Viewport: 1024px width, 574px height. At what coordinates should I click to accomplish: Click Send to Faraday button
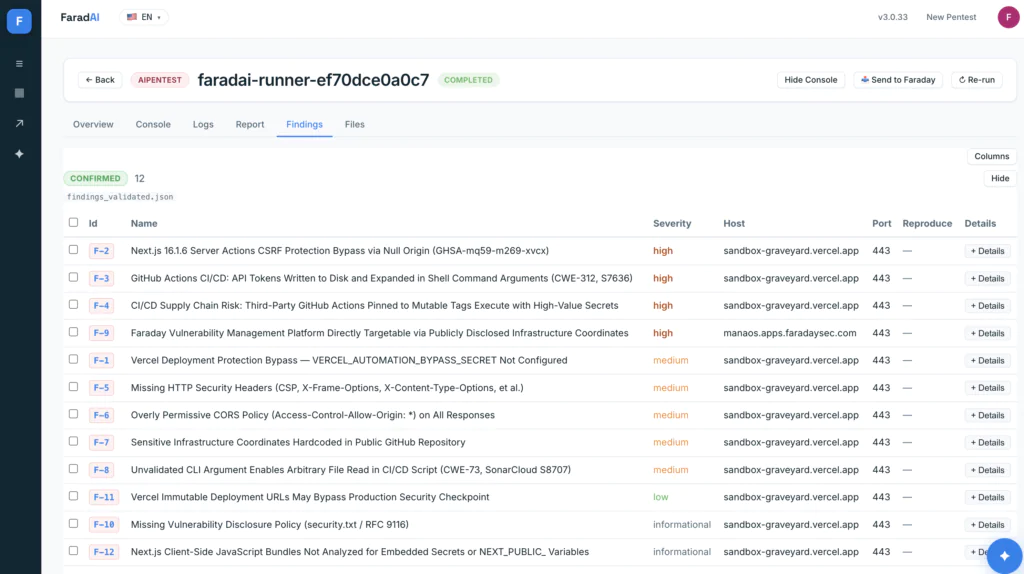pyautogui.click(x=897, y=80)
